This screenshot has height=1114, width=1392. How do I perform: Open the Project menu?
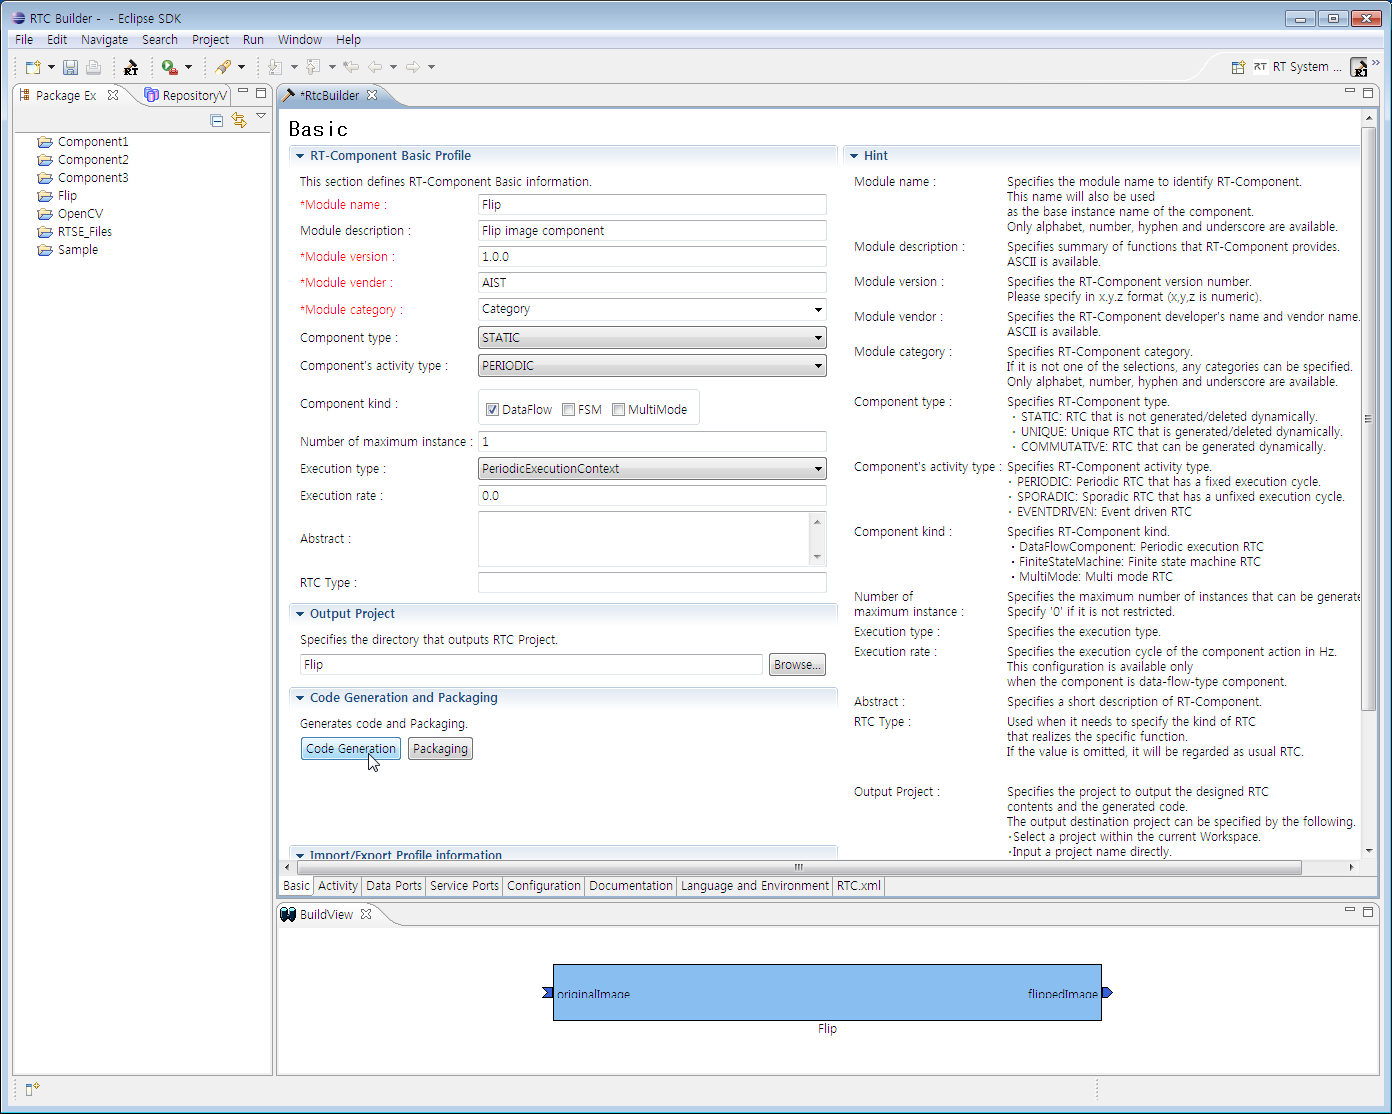(x=210, y=40)
